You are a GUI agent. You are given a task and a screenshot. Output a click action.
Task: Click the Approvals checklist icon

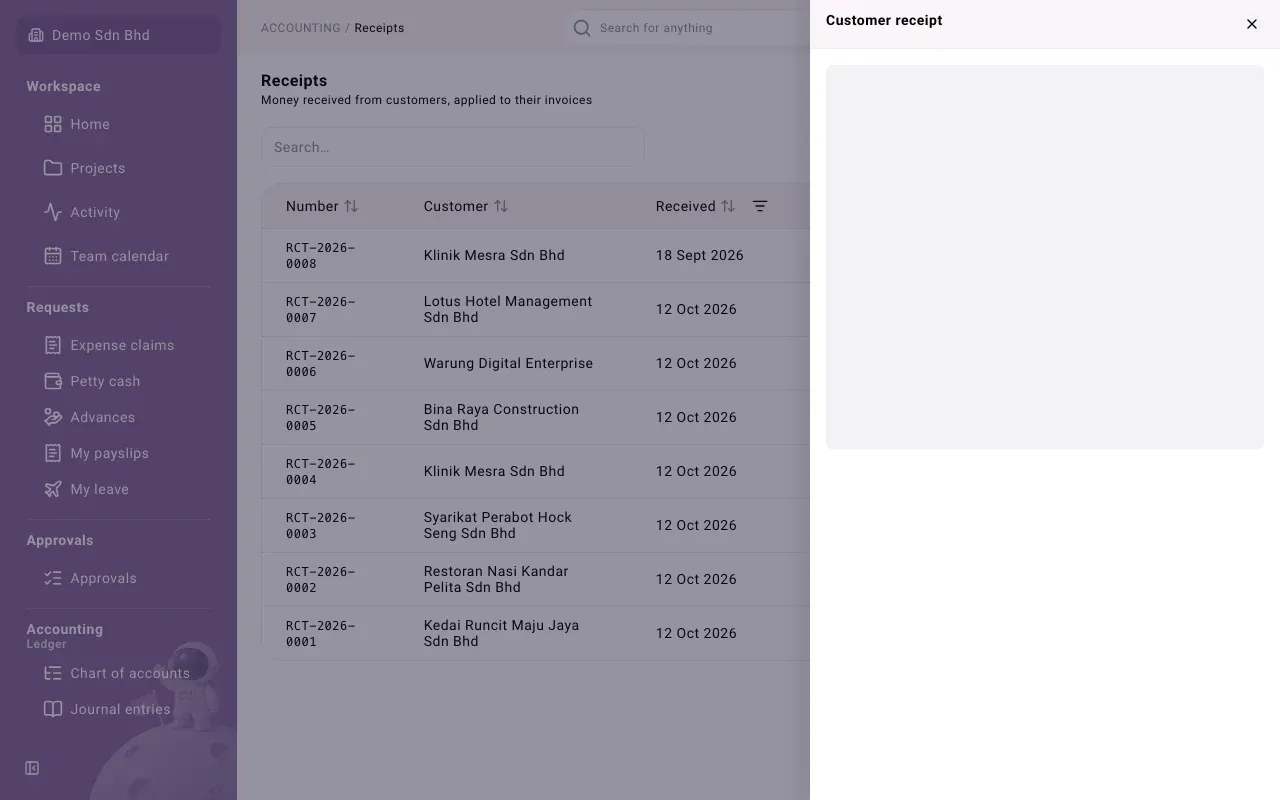pyautogui.click(x=53, y=578)
